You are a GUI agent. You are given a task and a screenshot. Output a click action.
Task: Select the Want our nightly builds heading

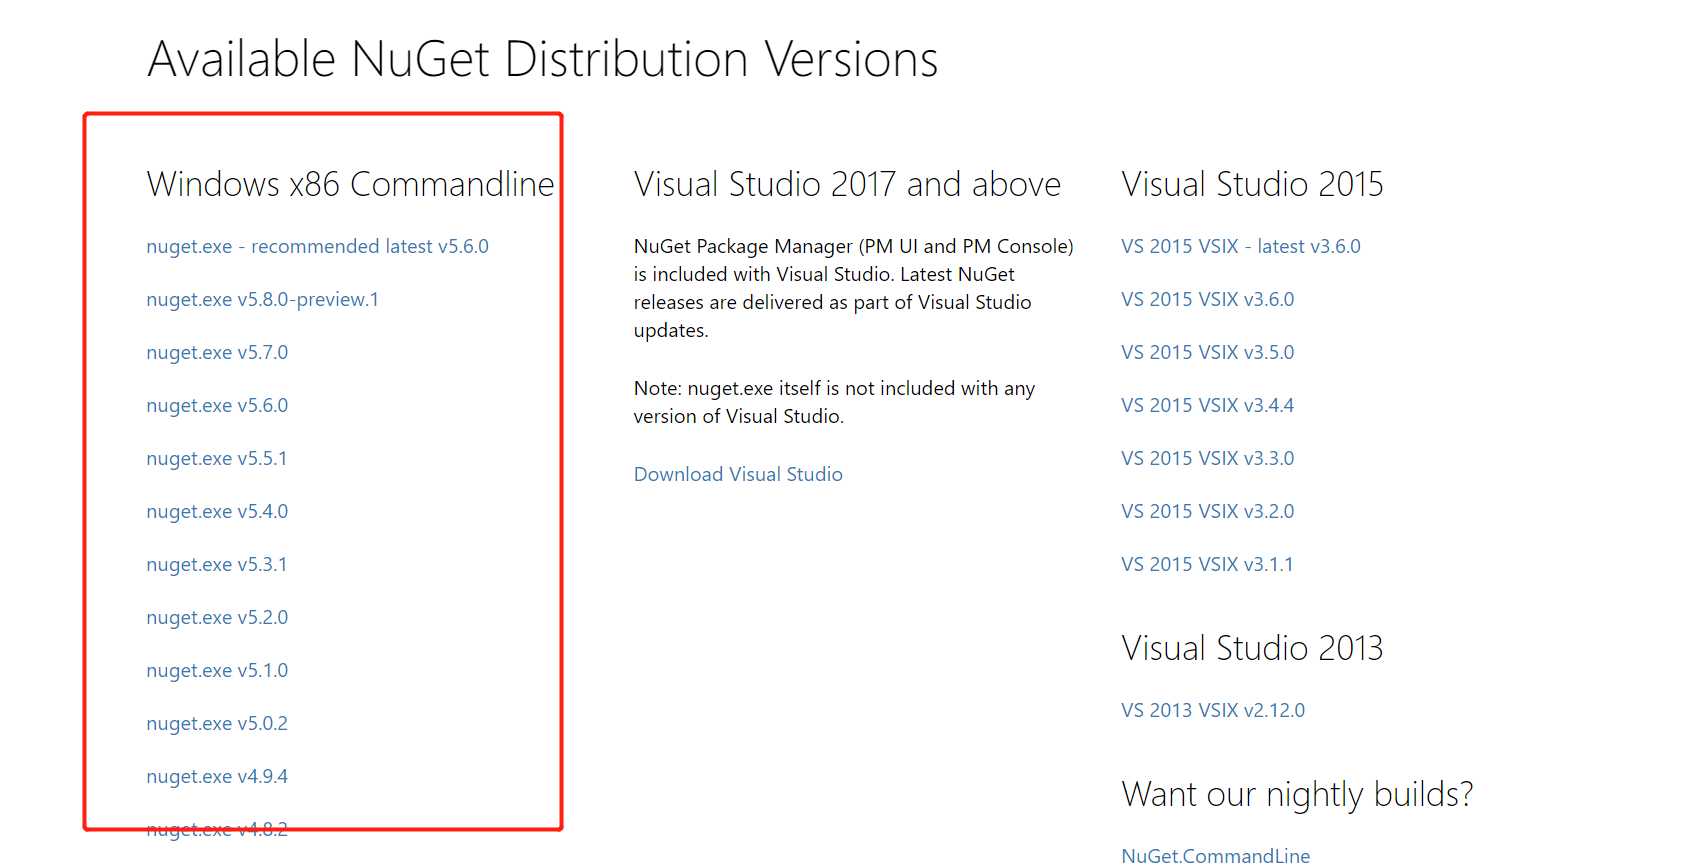pyautogui.click(x=1297, y=794)
